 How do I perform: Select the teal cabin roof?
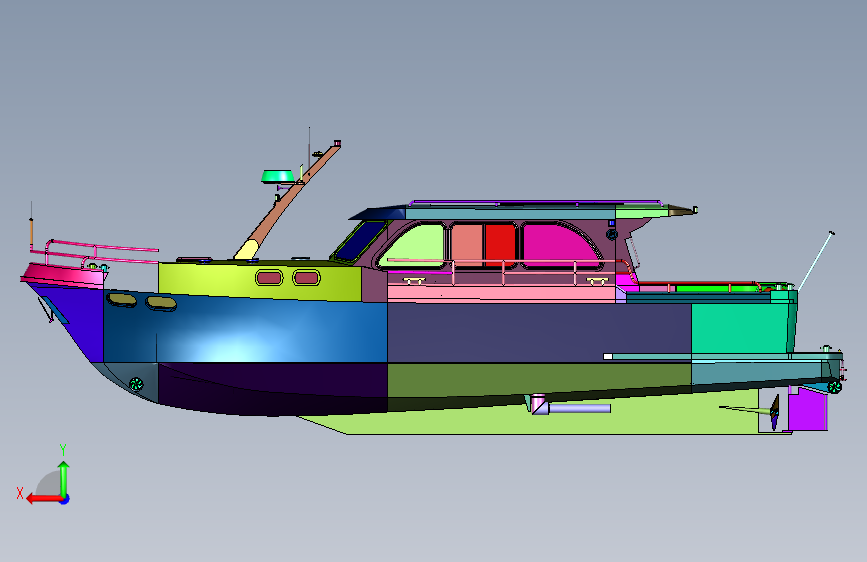(x=510, y=212)
